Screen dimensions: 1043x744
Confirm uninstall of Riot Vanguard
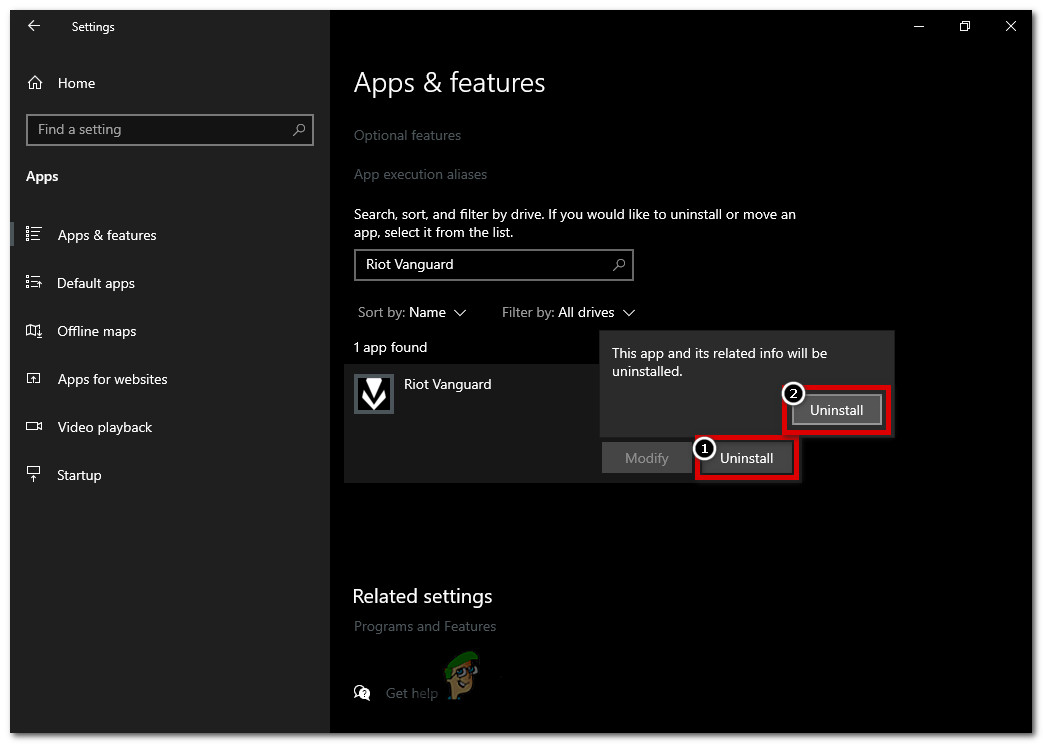(x=836, y=410)
